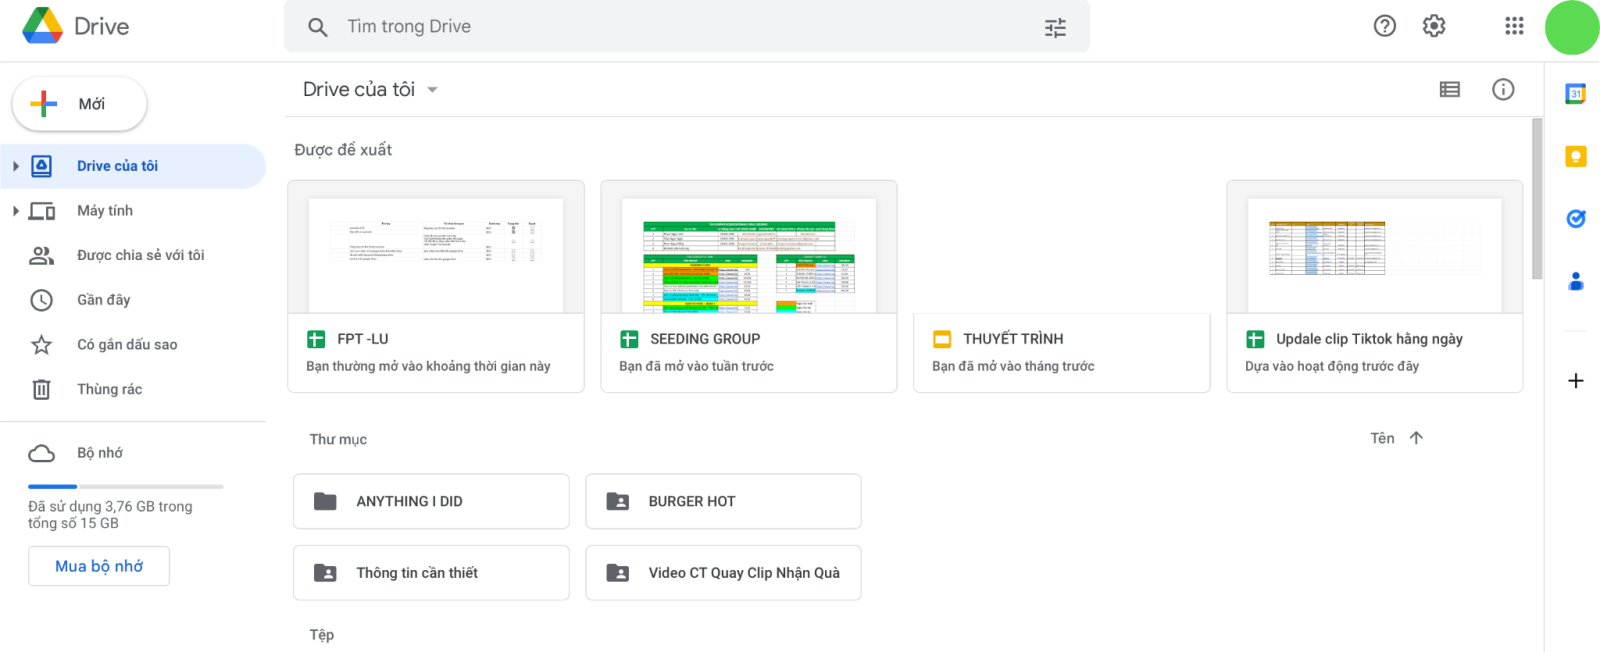Screen dimensions: 1600x652
Task: Click the Thùng rác trash icon
Action: click(x=41, y=389)
